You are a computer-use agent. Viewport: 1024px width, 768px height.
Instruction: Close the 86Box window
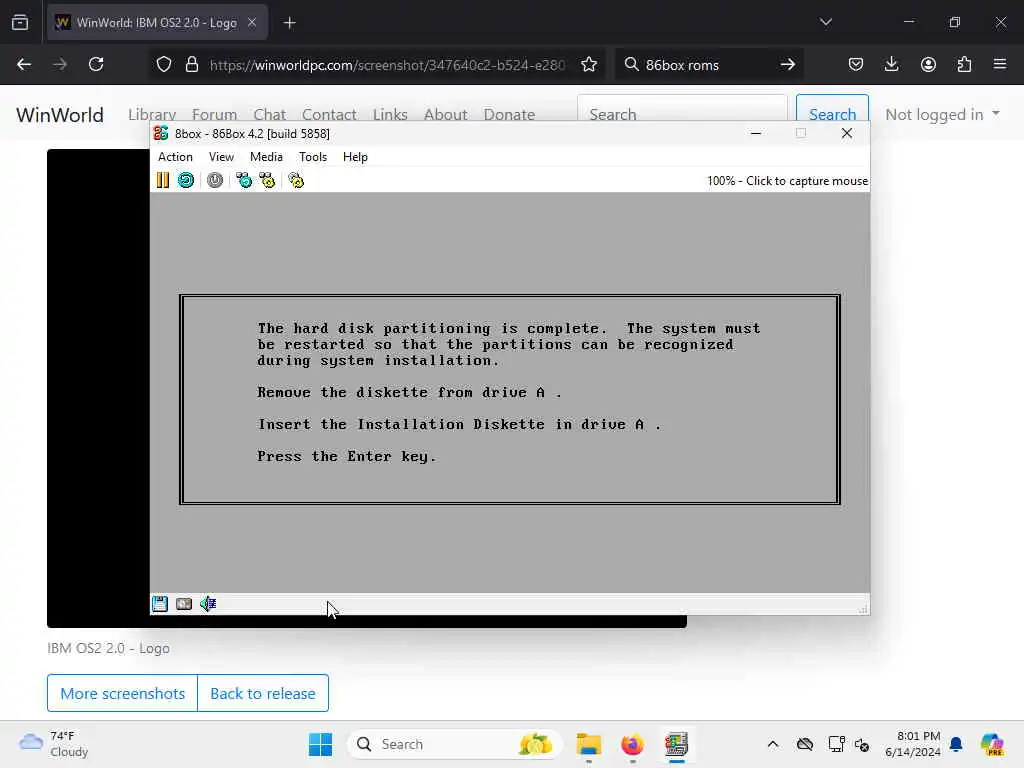pyautogui.click(x=847, y=133)
